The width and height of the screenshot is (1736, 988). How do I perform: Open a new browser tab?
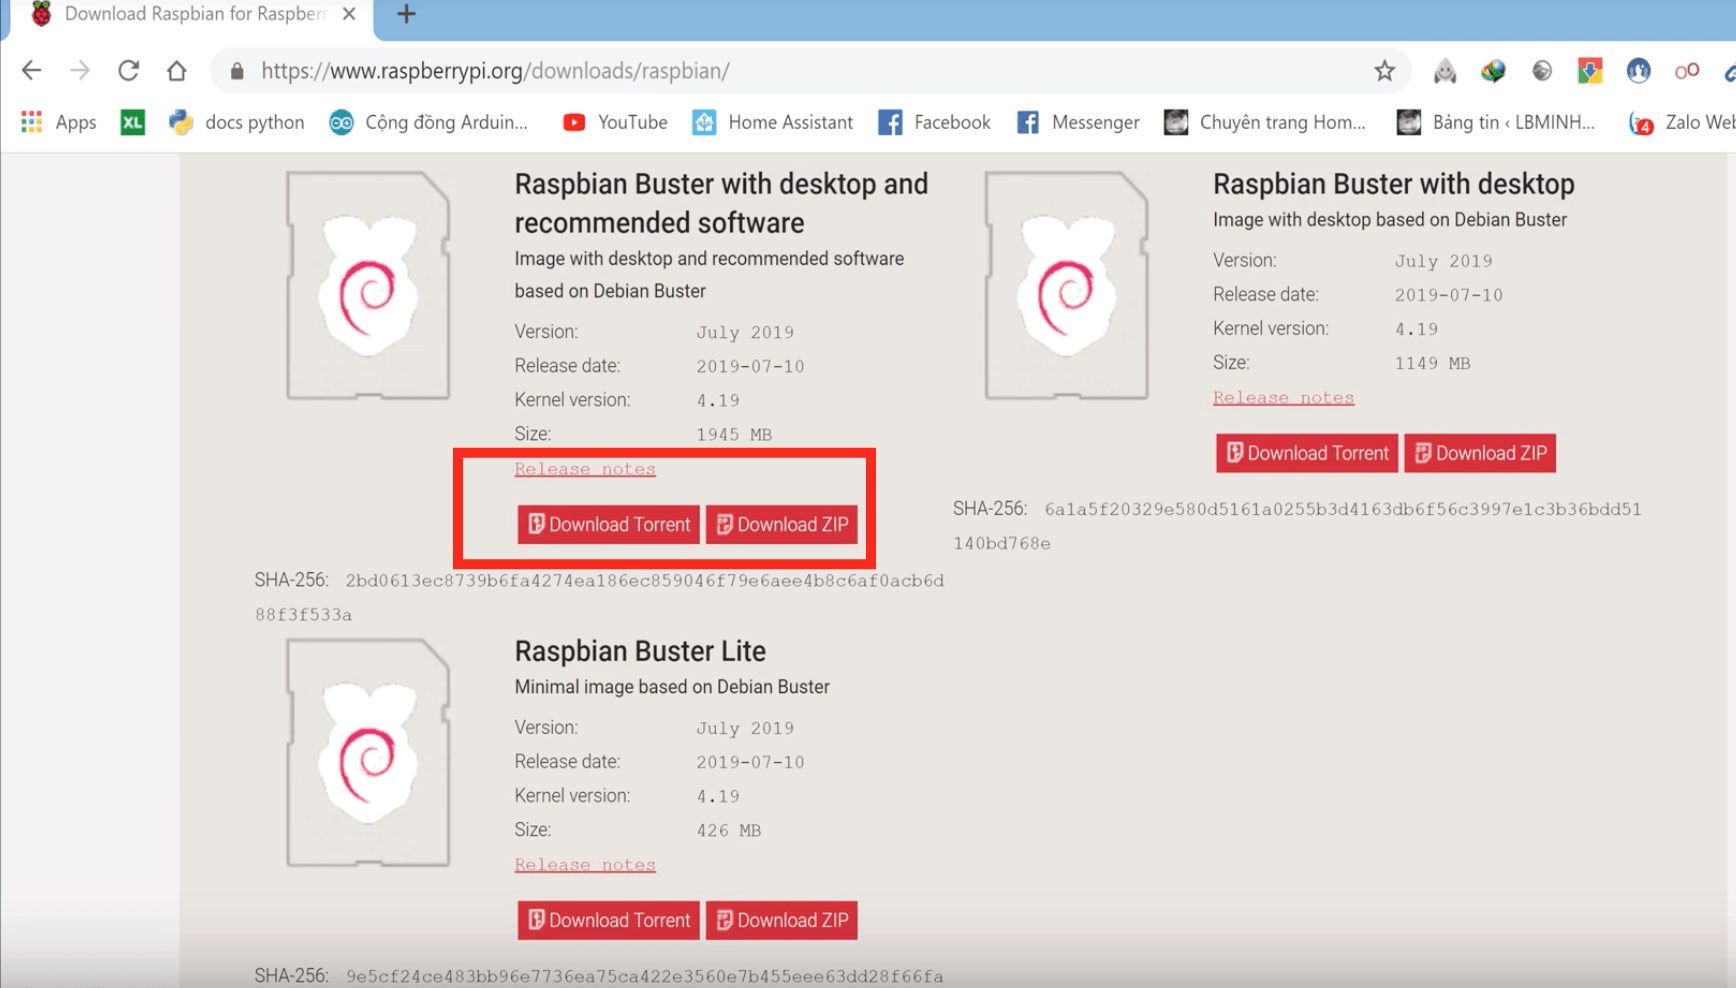click(406, 14)
